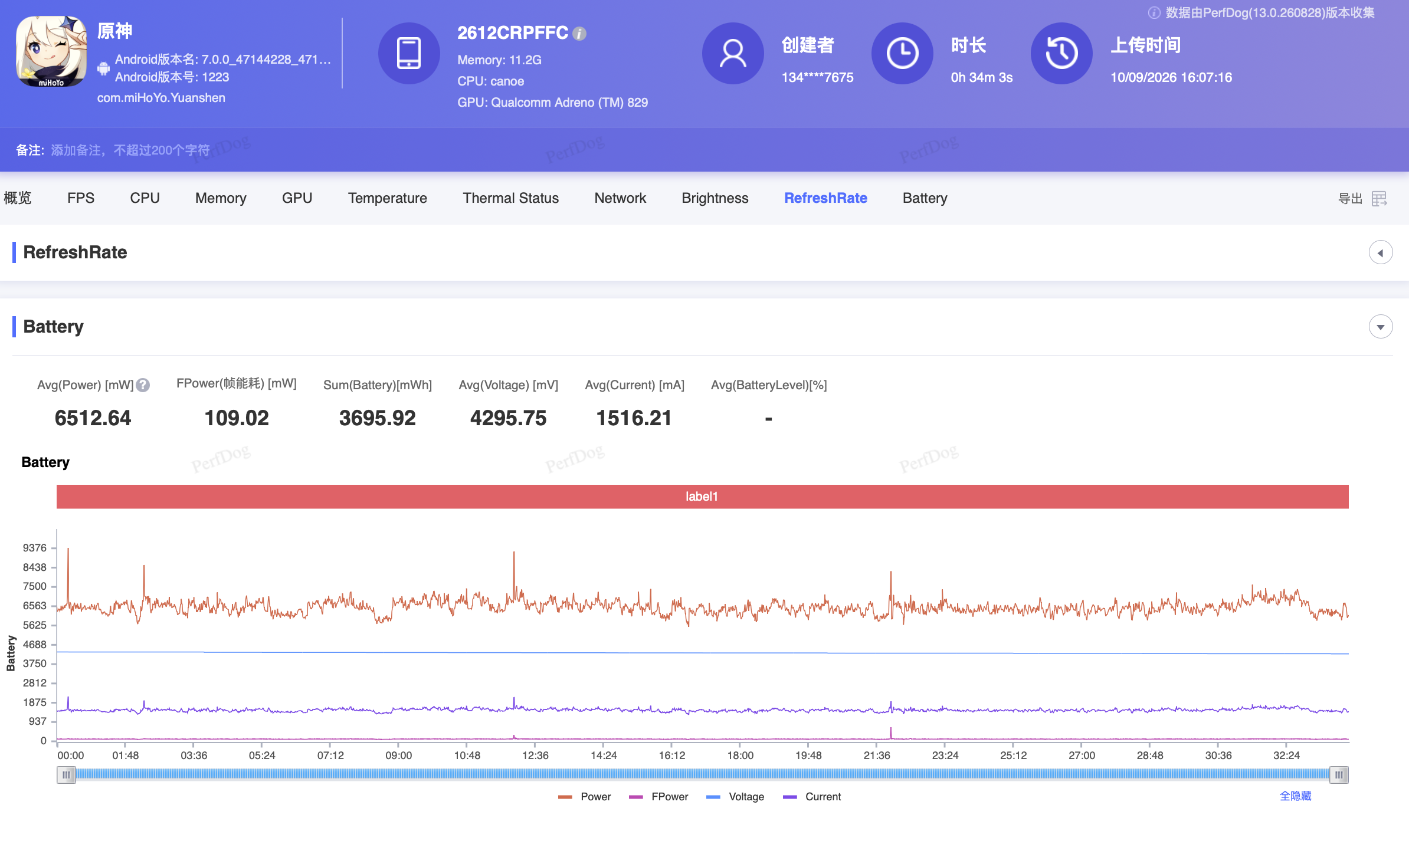Click the Android版本号: 1223 text

coord(172,77)
